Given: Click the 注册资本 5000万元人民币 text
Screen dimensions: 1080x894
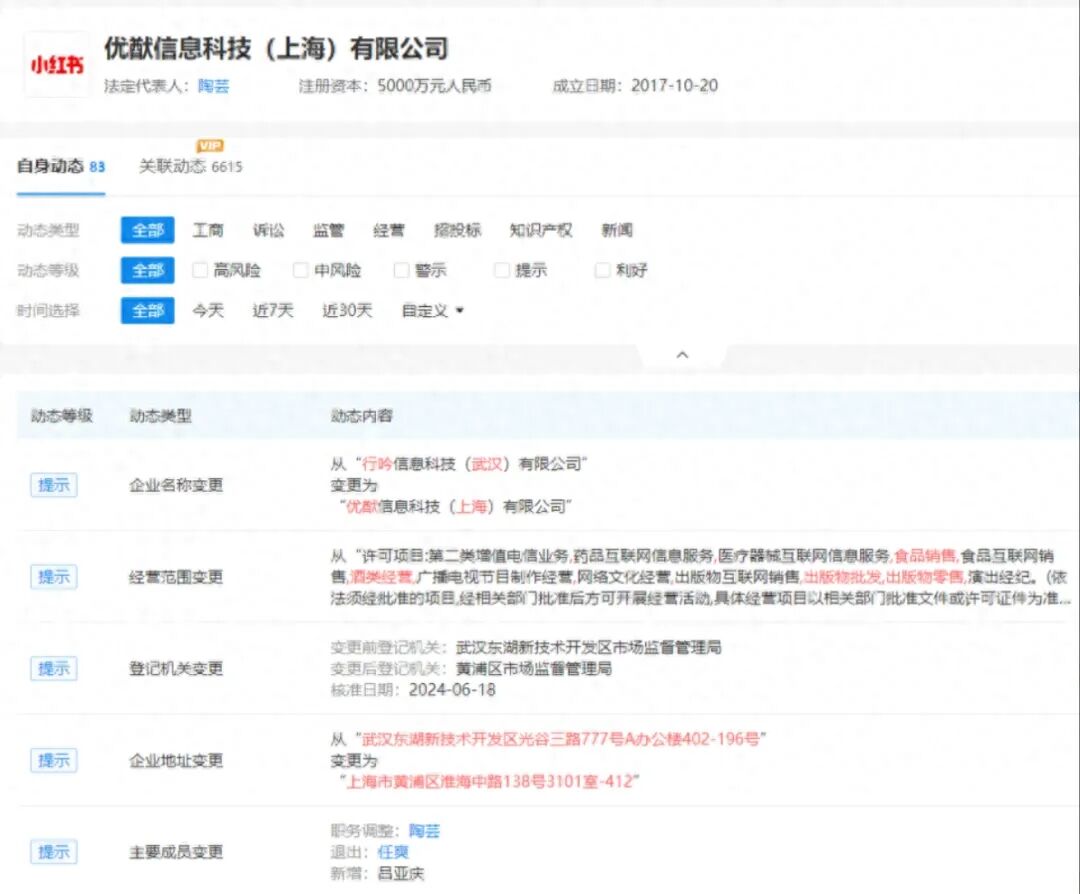Looking at the screenshot, I should 395,86.
